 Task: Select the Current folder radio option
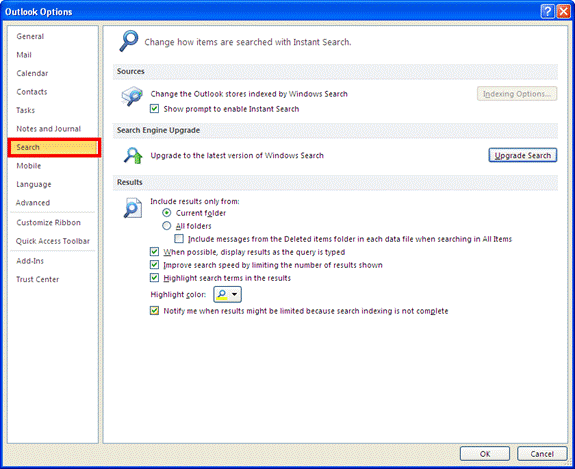166,213
